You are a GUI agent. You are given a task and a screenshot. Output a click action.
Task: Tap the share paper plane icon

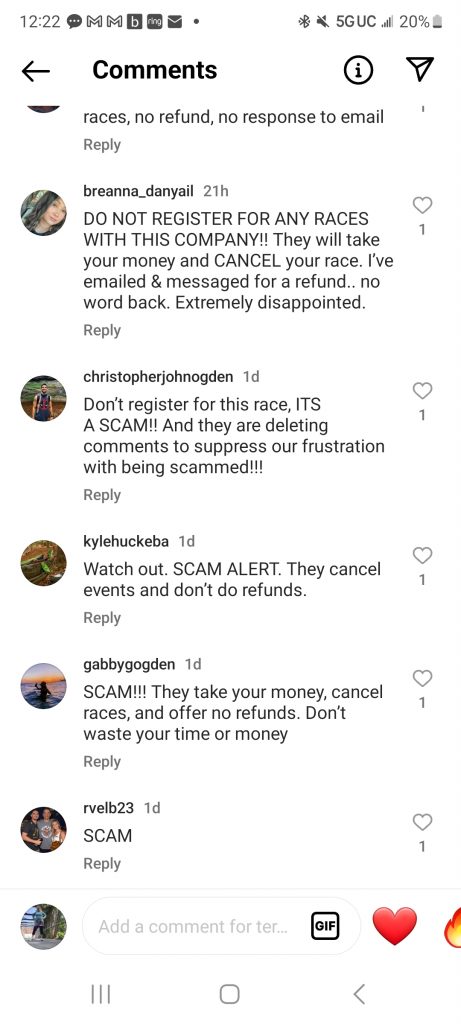420,70
